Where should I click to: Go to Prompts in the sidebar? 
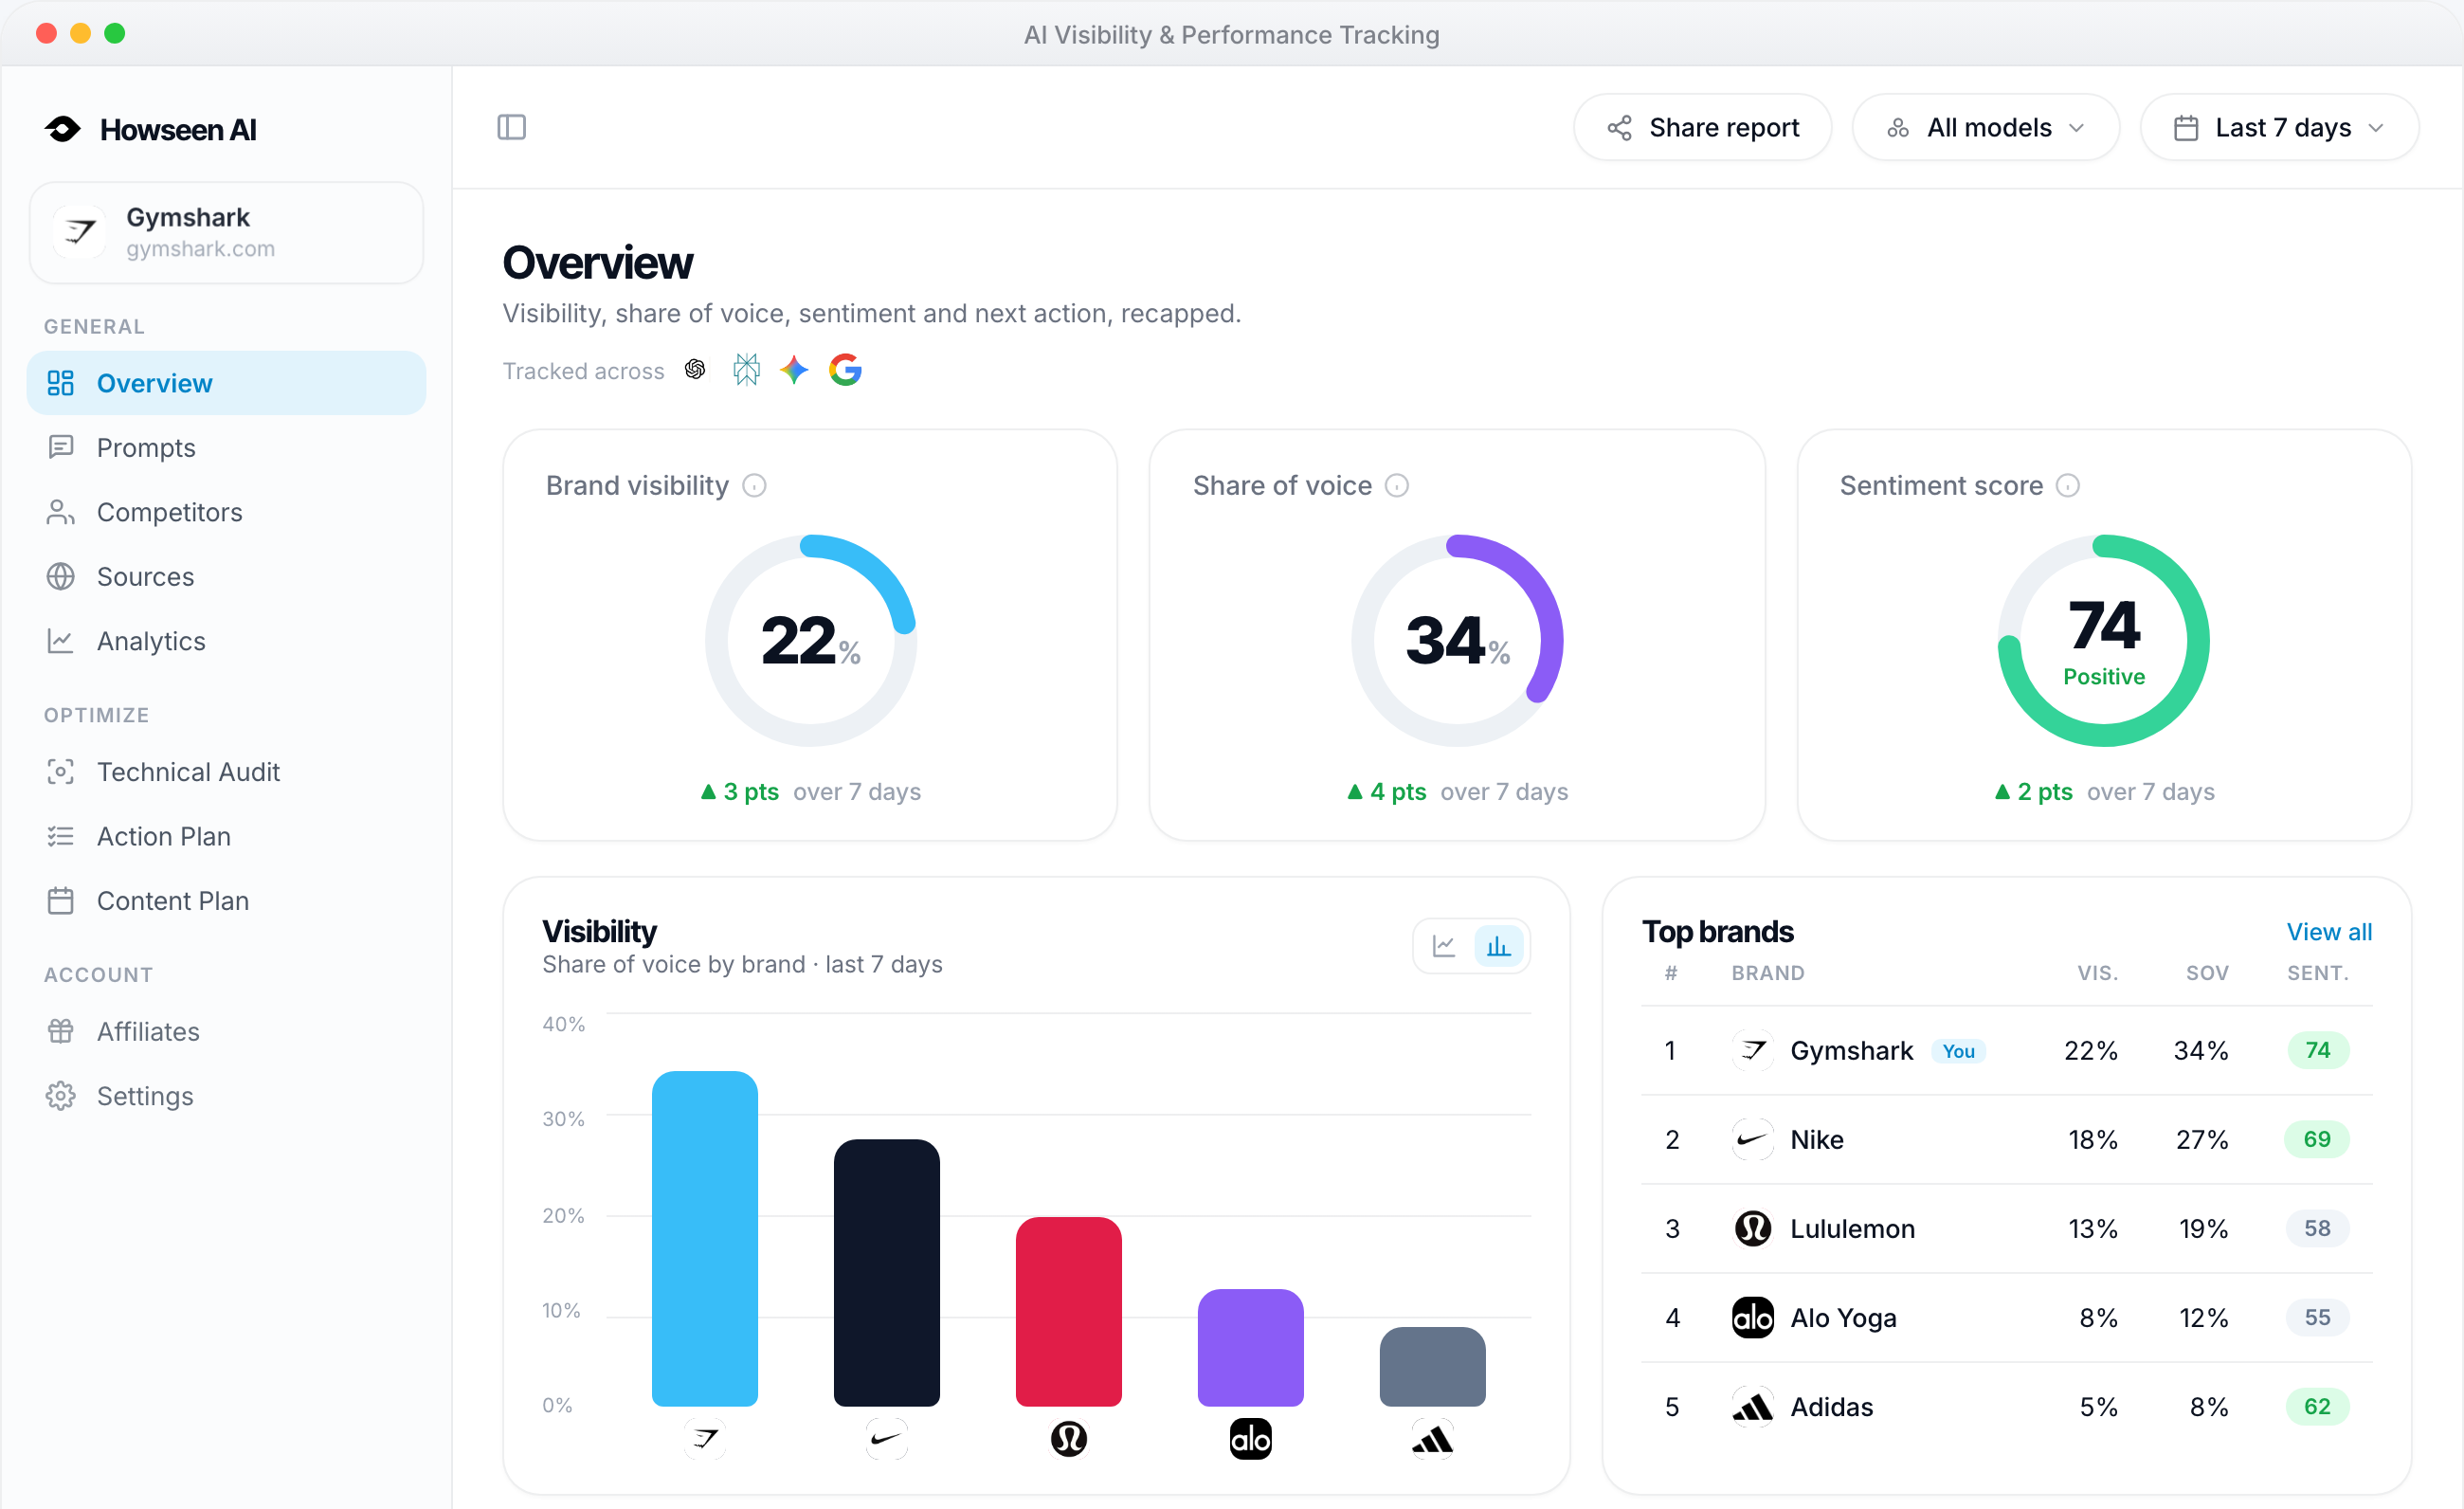227,447
